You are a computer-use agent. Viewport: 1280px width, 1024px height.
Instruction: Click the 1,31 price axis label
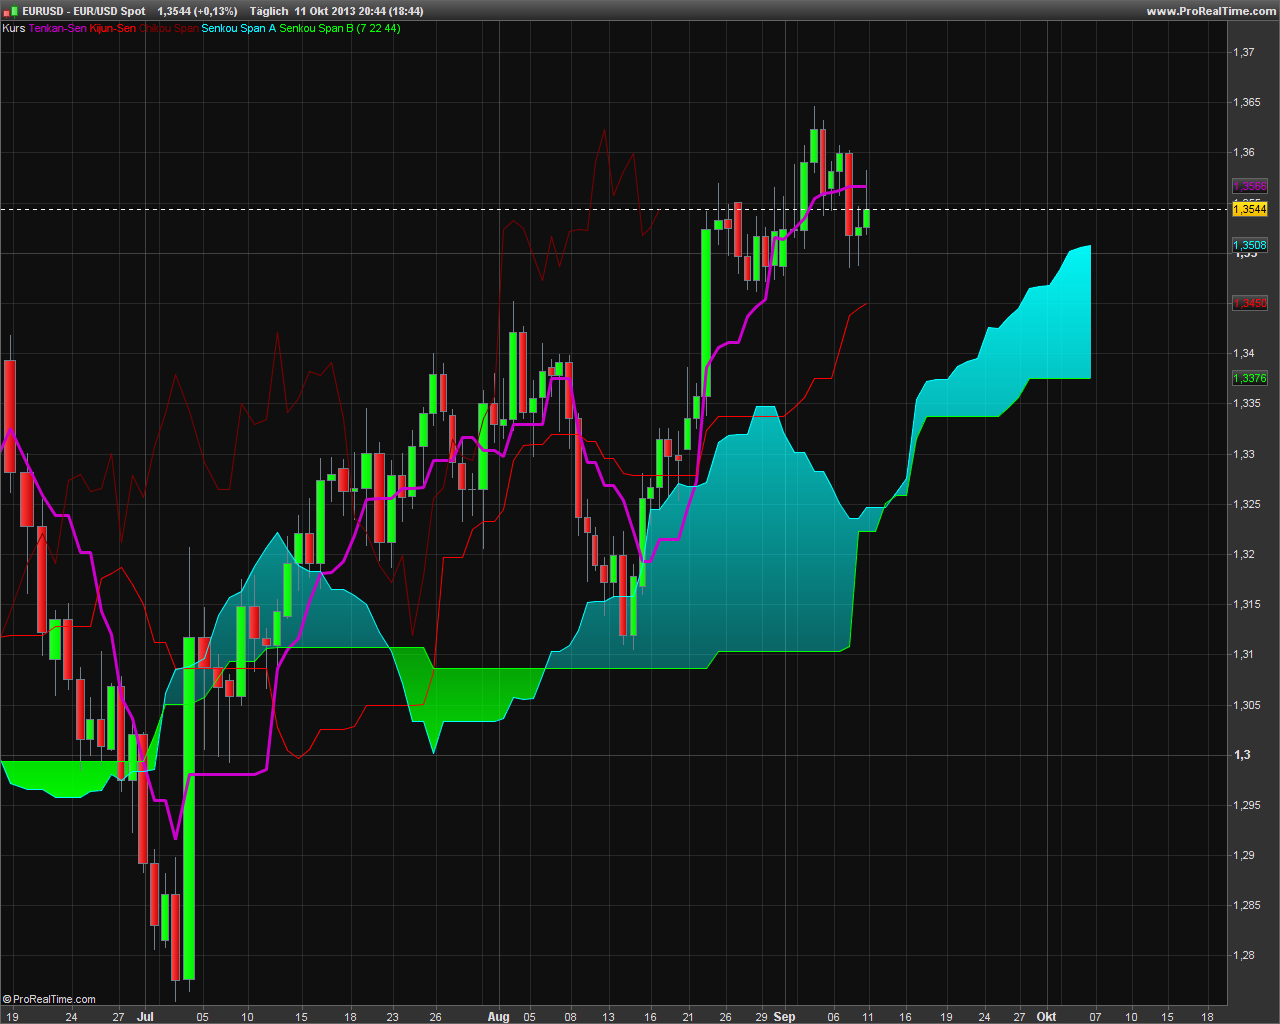[x=1244, y=654]
